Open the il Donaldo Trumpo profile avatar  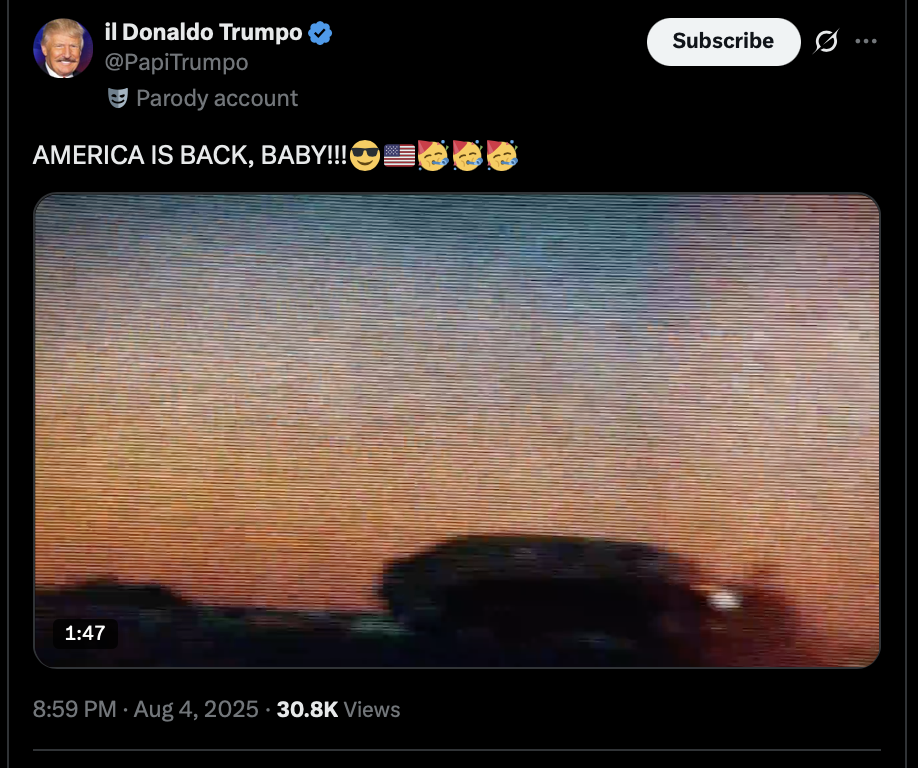click(x=63, y=48)
